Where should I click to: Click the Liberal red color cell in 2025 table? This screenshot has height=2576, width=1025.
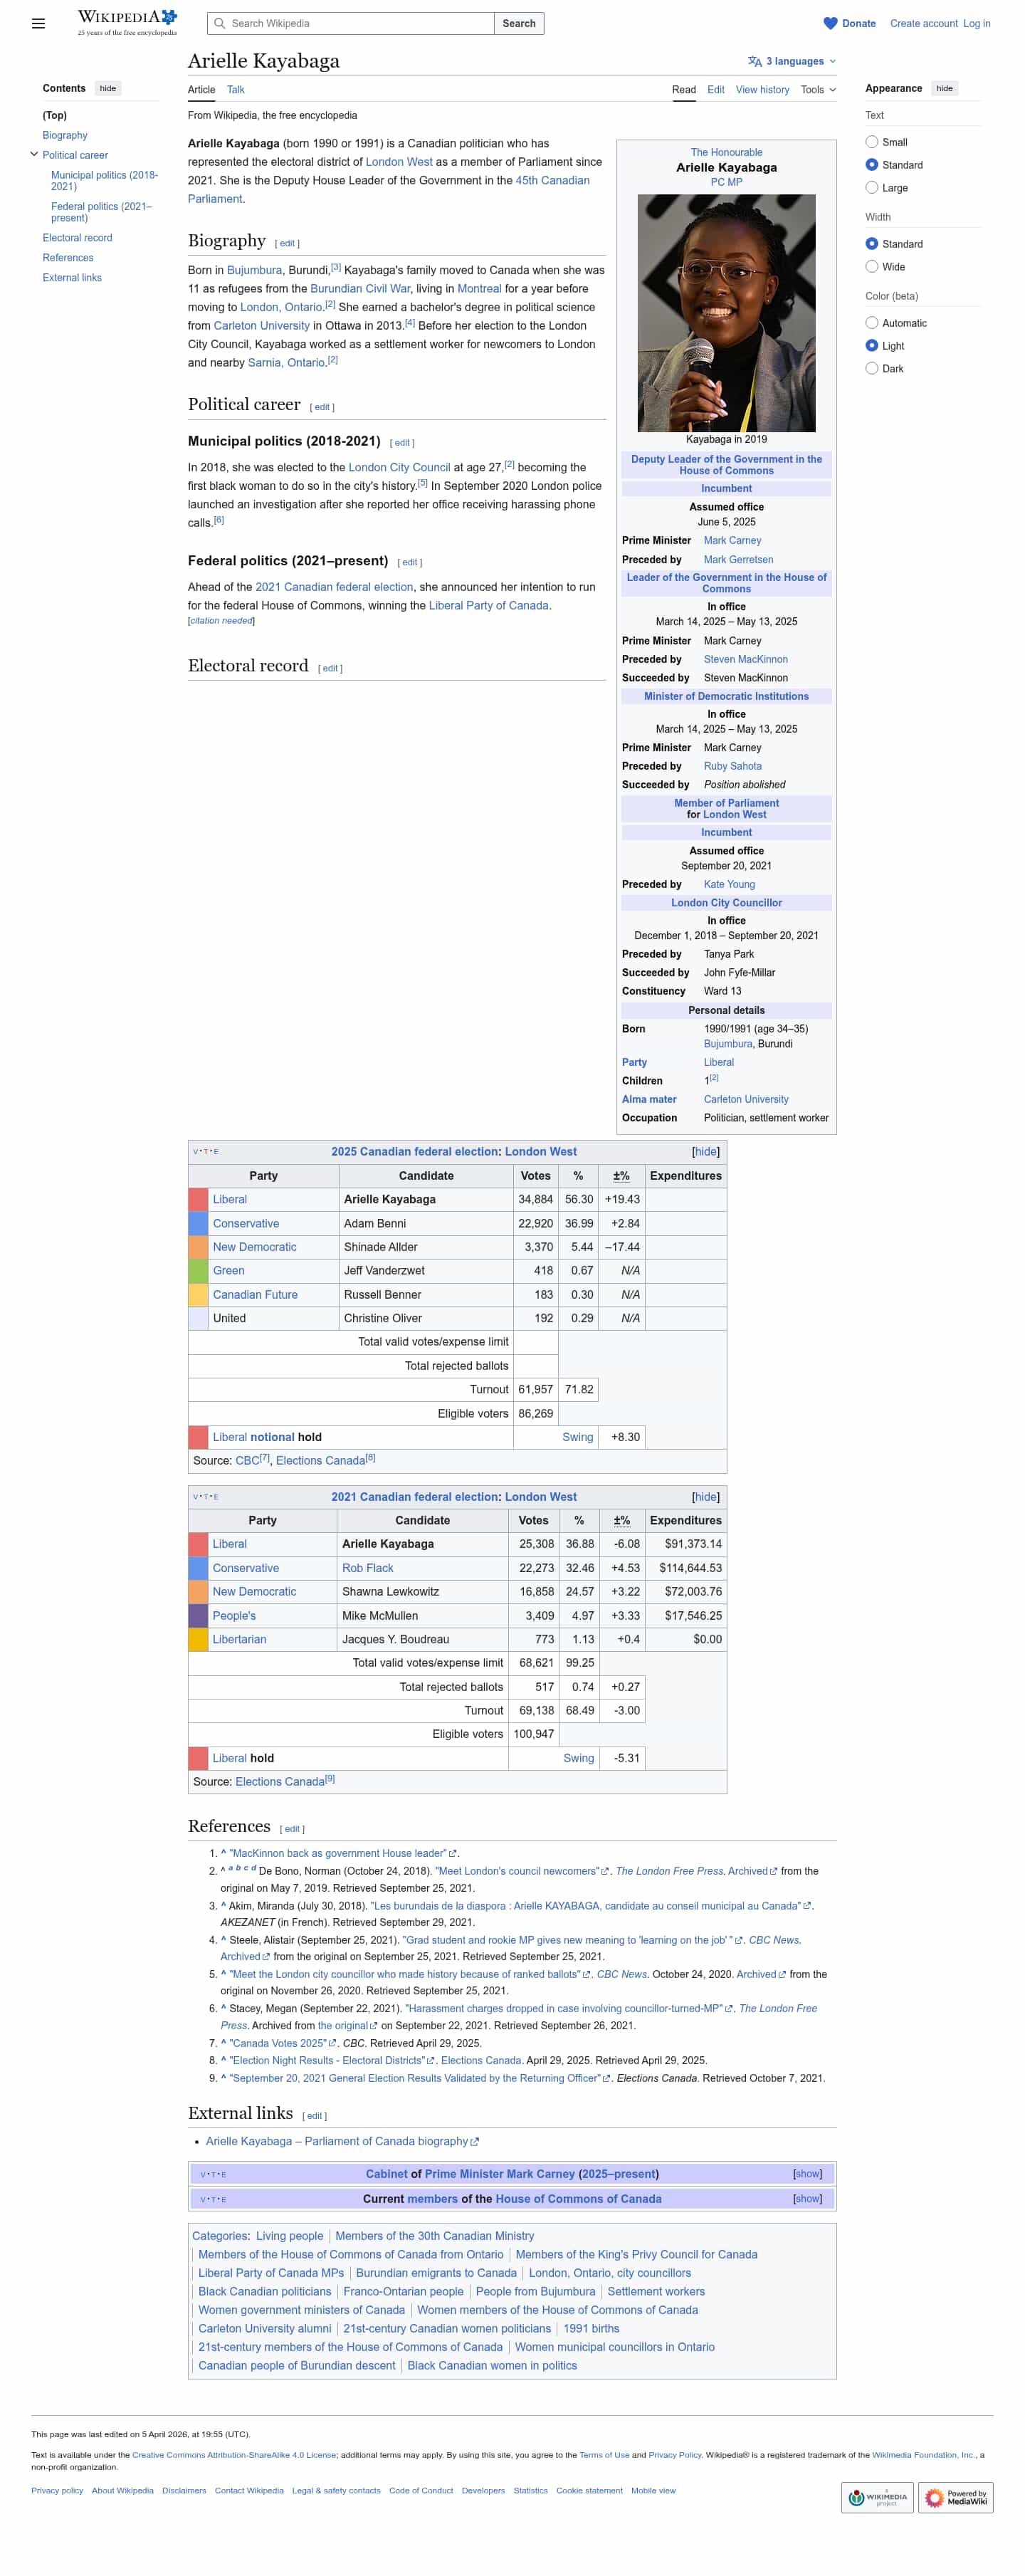coord(198,1199)
